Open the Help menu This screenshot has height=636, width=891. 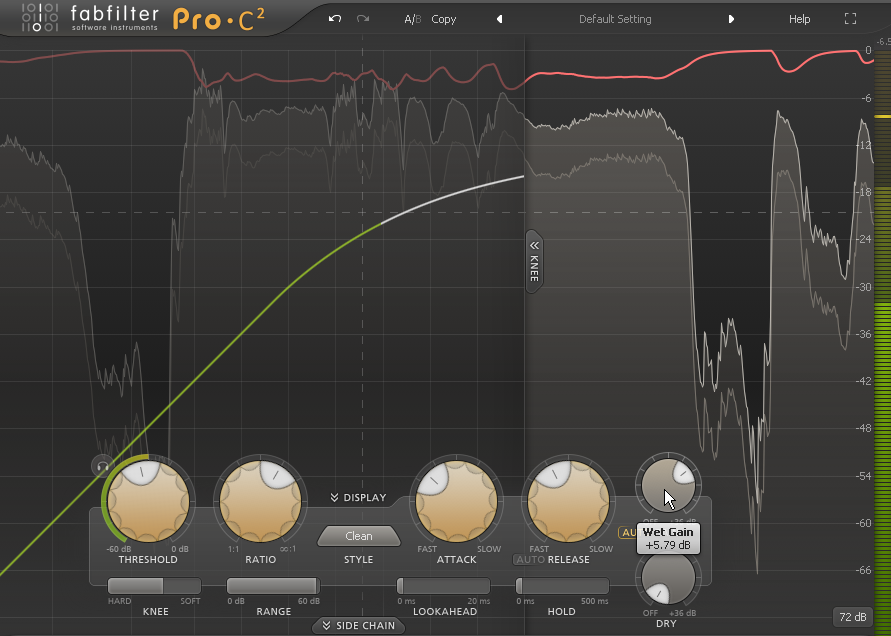799,19
